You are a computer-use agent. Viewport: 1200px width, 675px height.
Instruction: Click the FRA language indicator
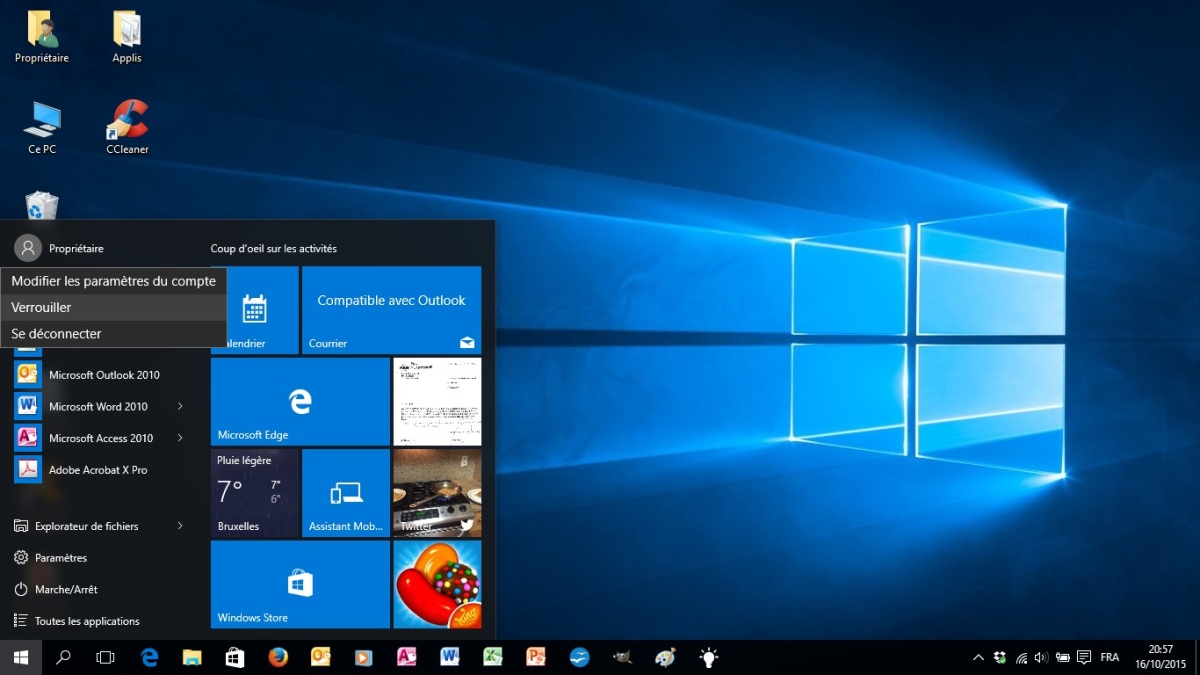coord(1109,657)
